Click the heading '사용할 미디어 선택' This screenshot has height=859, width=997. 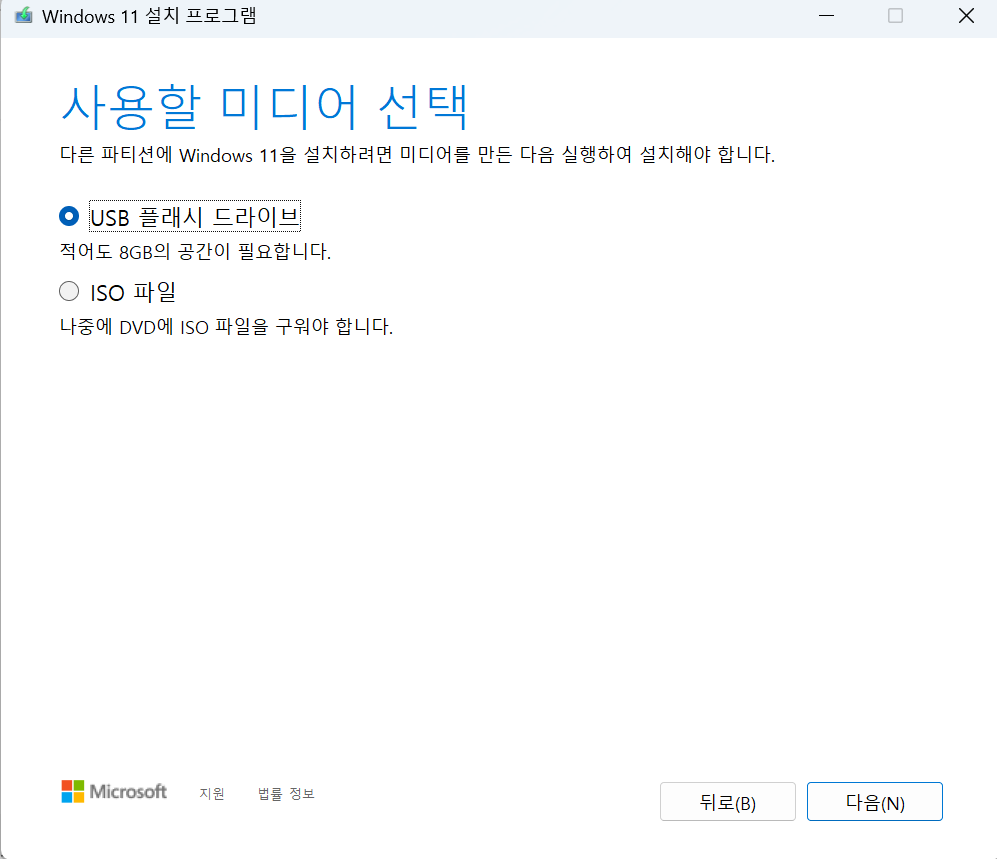pos(265,107)
